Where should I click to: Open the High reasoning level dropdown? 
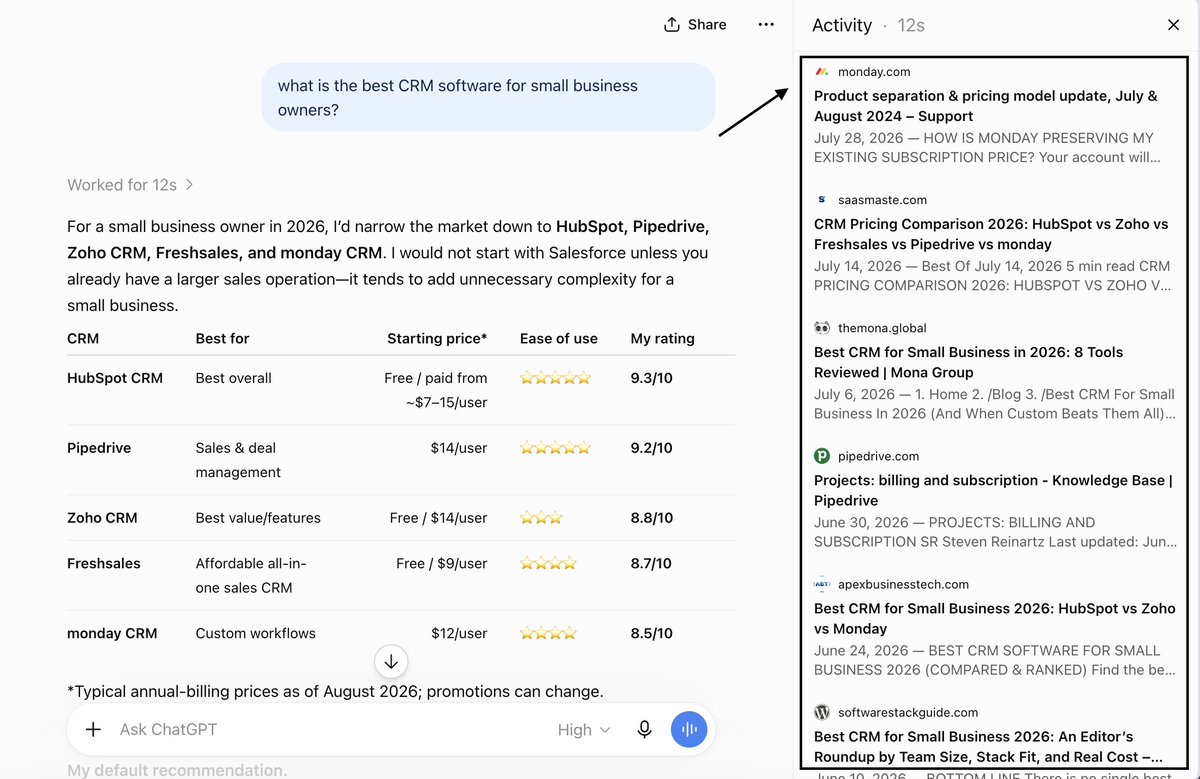click(x=584, y=730)
